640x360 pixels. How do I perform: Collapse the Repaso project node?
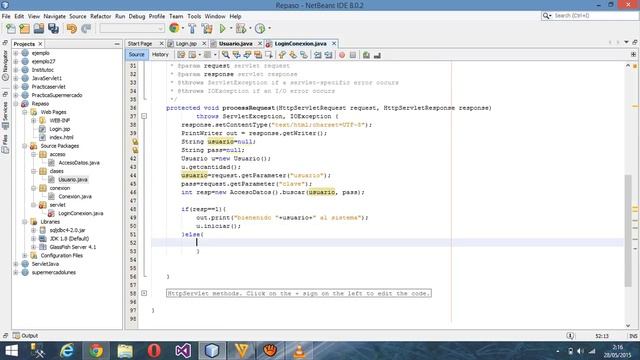pyautogui.click(x=16, y=104)
